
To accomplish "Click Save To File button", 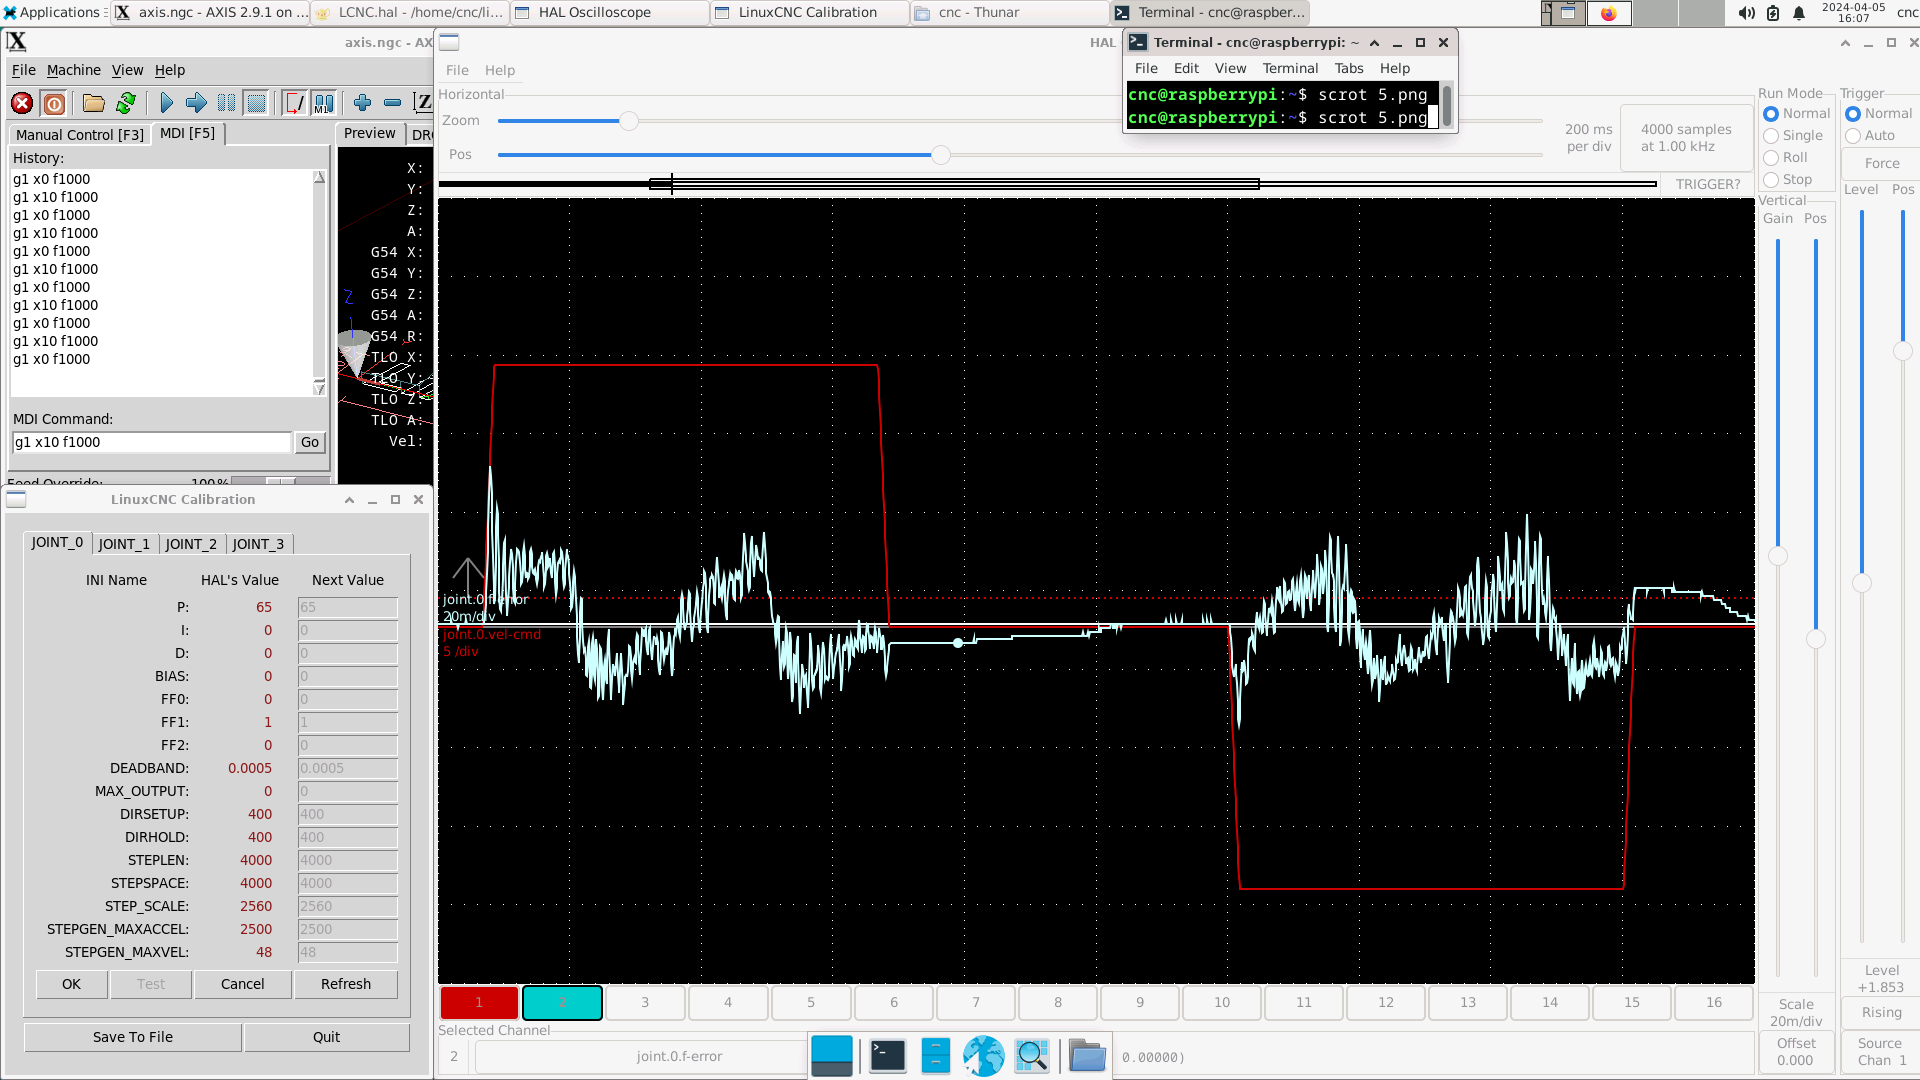I will pos(132,1037).
